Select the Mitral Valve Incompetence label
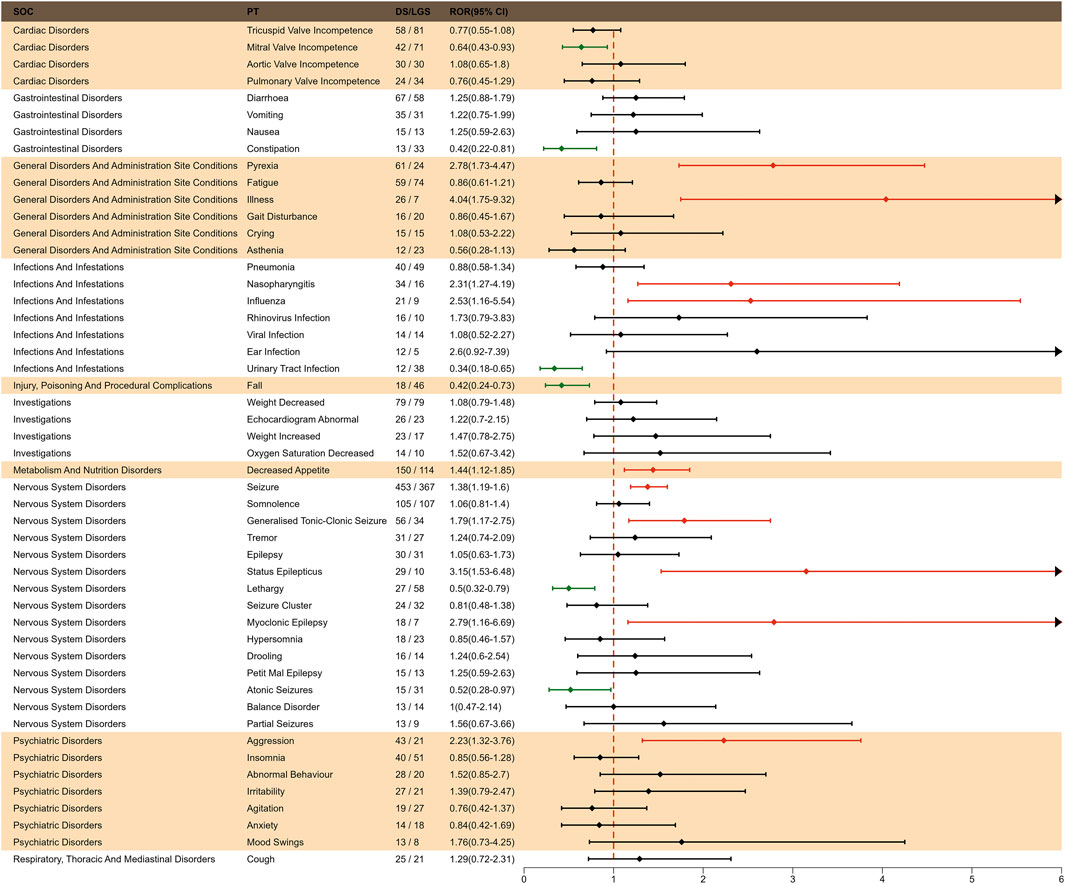The image size is (1065, 884). tap(302, 48)
